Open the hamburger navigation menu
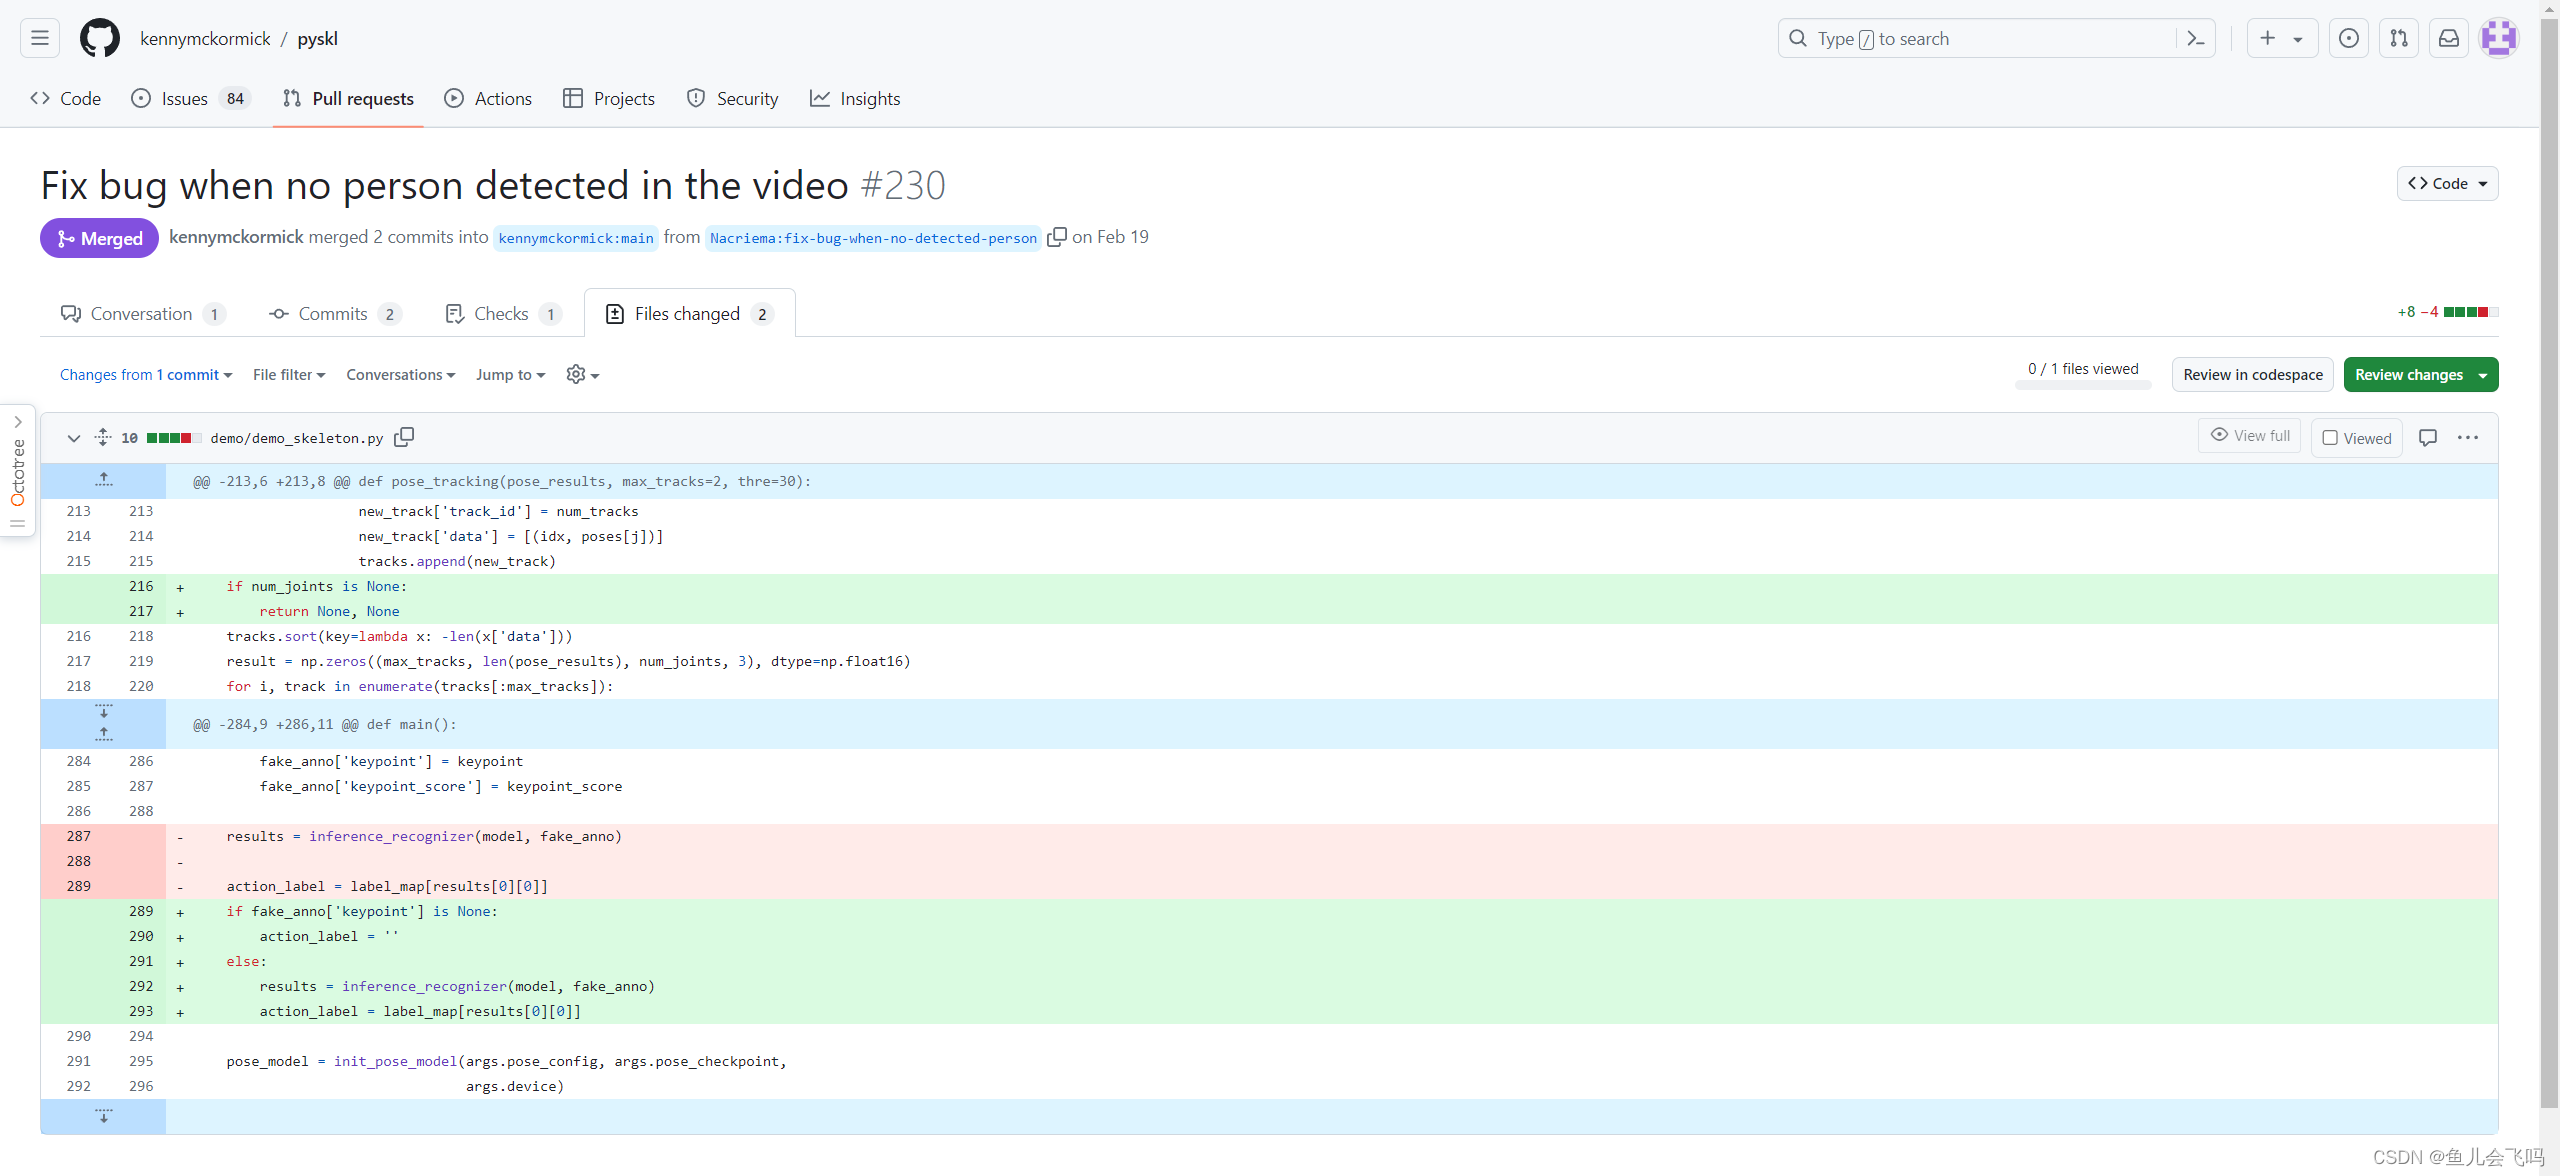The image size is (2560, 1176). tap(40, 39)
